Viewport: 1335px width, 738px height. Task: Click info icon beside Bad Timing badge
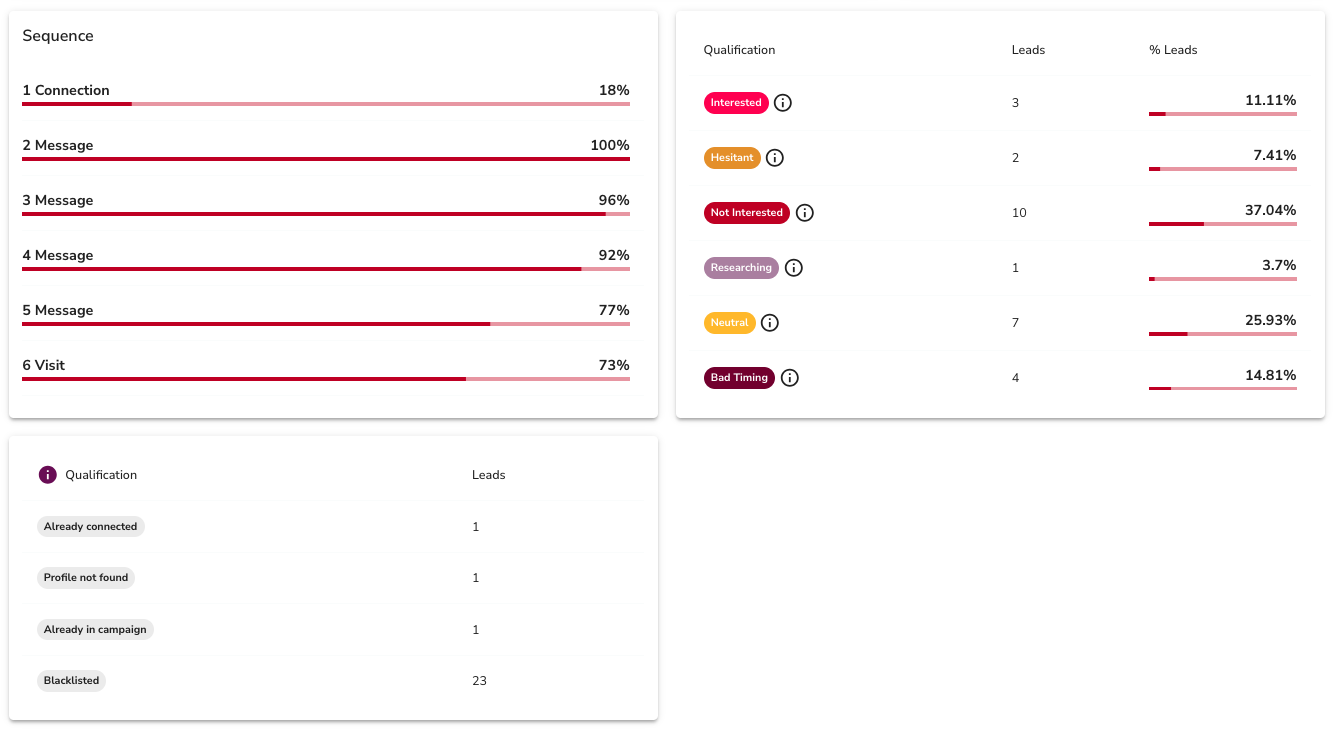coord(790,378)
